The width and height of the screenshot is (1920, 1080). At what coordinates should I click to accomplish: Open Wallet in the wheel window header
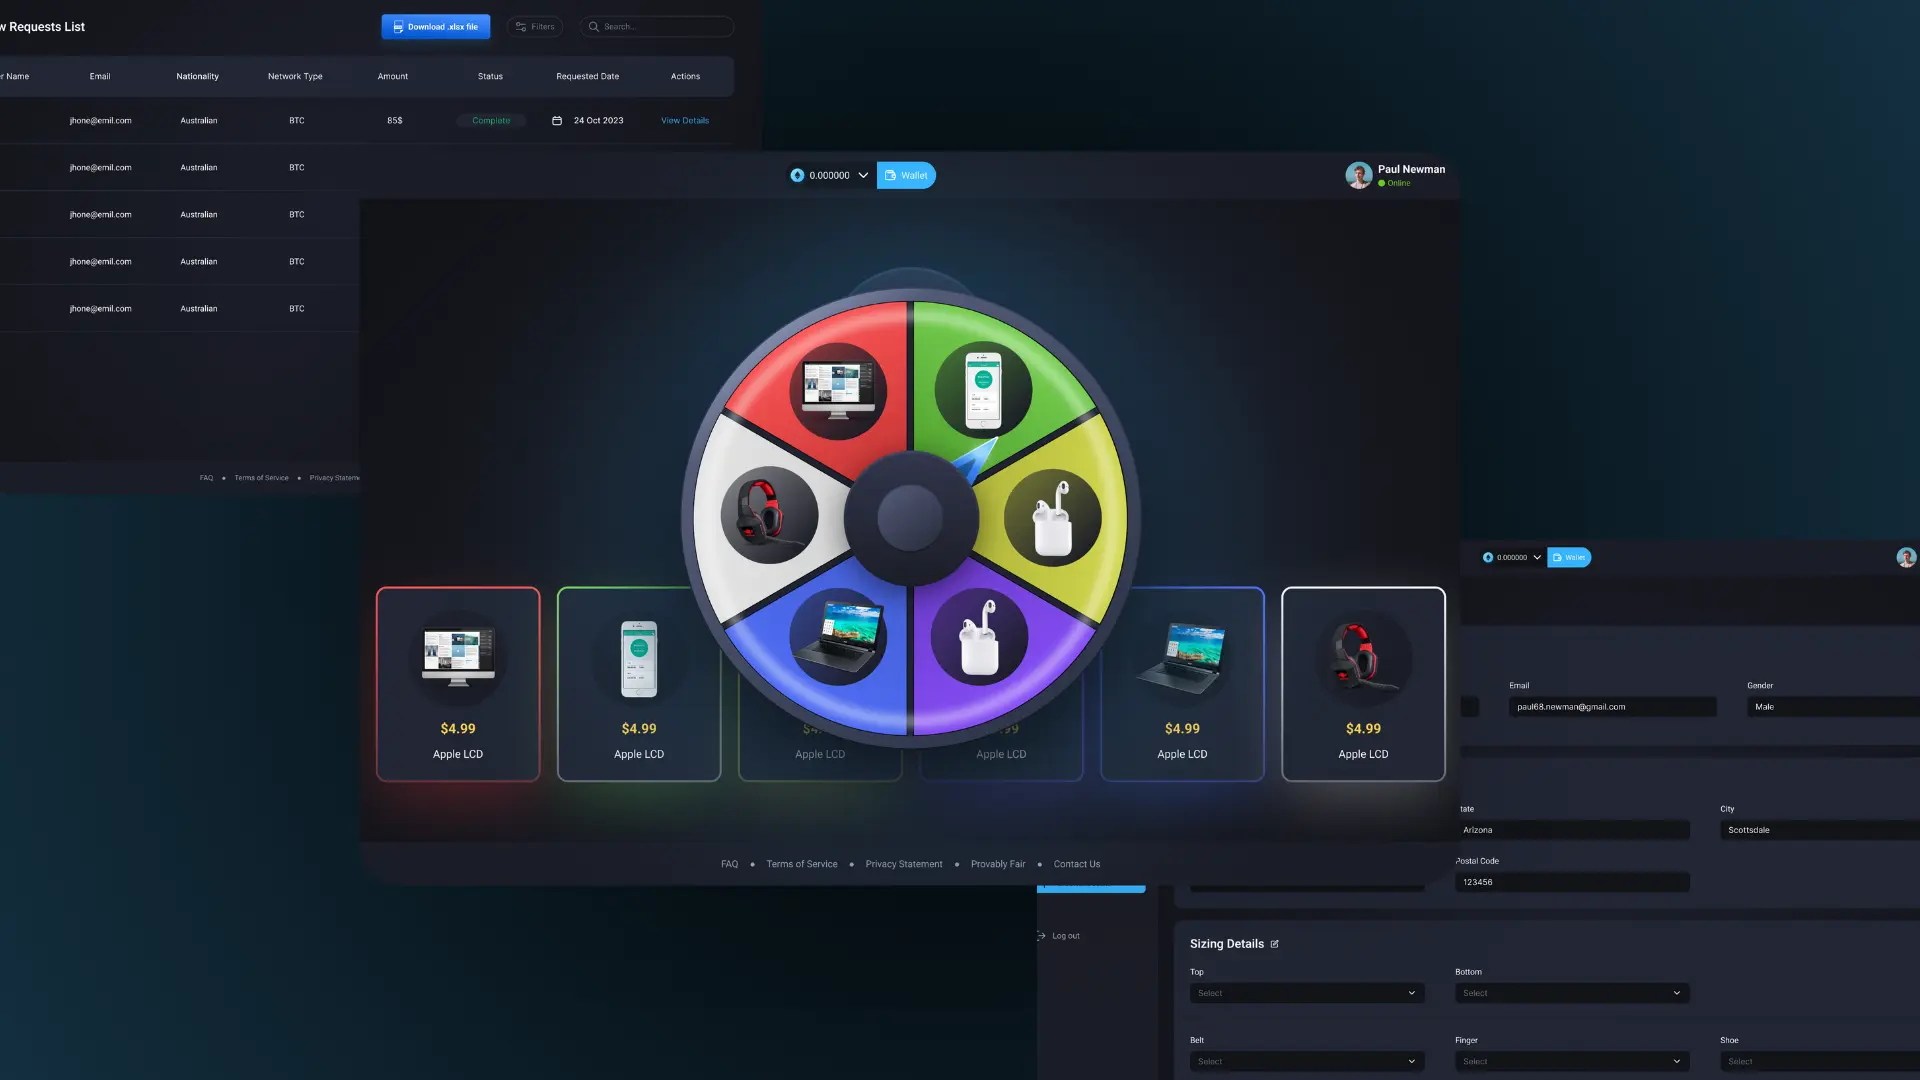point(906,175)
